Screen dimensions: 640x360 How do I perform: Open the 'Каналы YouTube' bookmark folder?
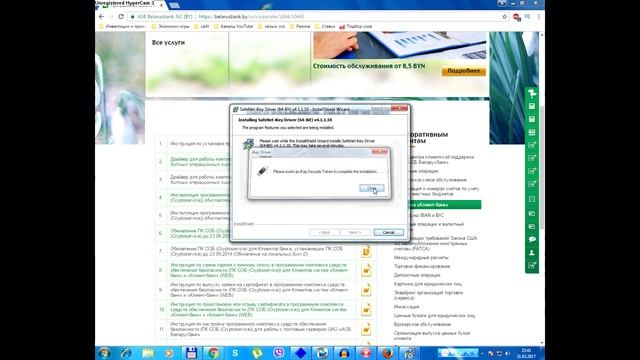point(233,27)
